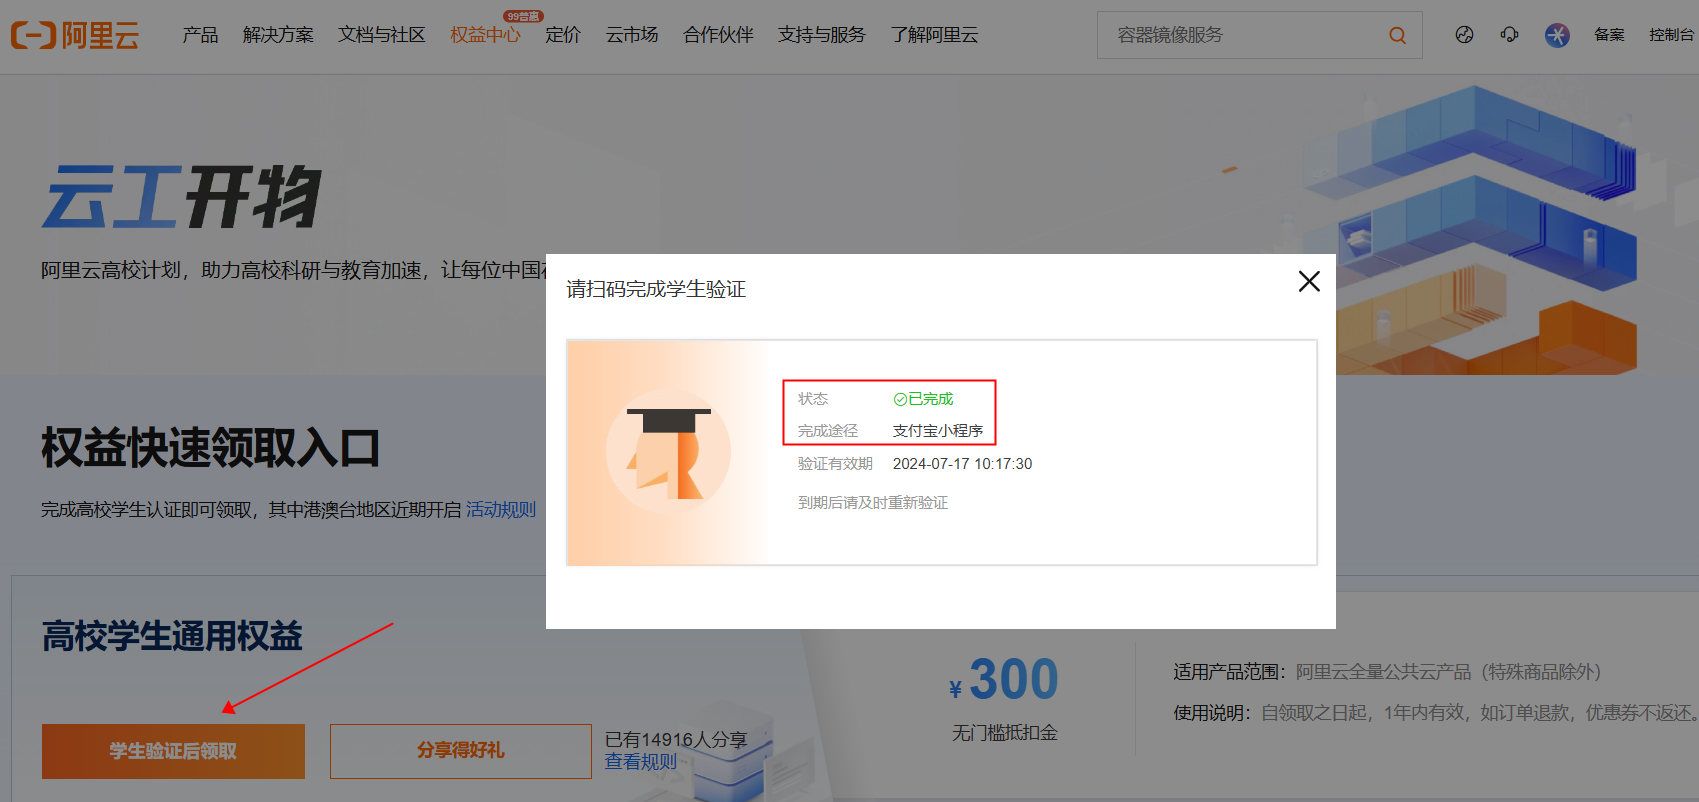This screenshot has height=802, width=1699.
Task: Open the 控制台 console link
Action: (1671, 35)
